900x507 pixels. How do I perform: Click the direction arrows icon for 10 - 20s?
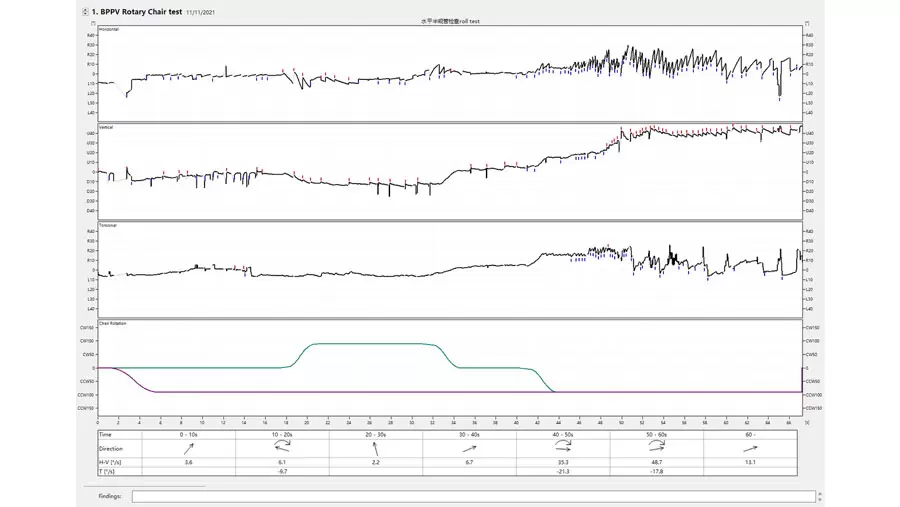pos(283,450)
